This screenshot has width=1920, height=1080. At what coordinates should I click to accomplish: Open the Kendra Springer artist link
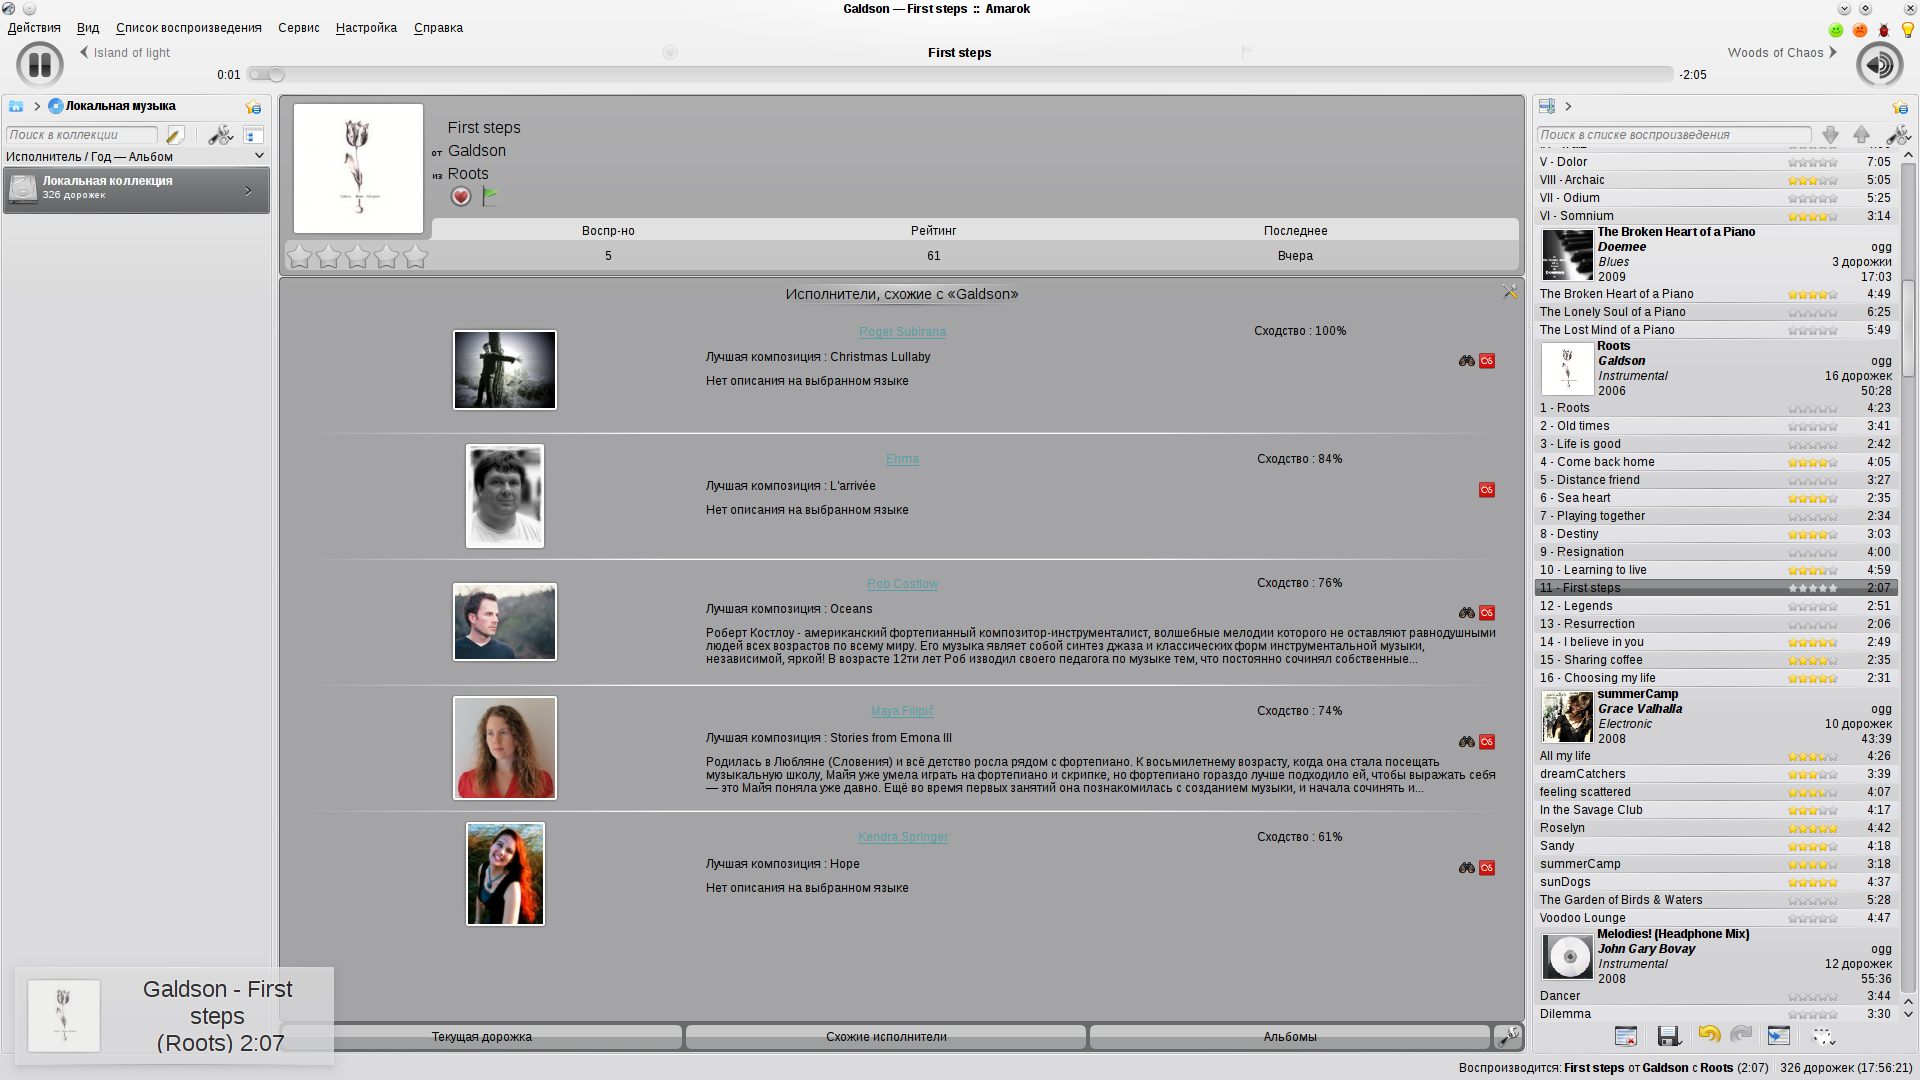coord(903,837)
